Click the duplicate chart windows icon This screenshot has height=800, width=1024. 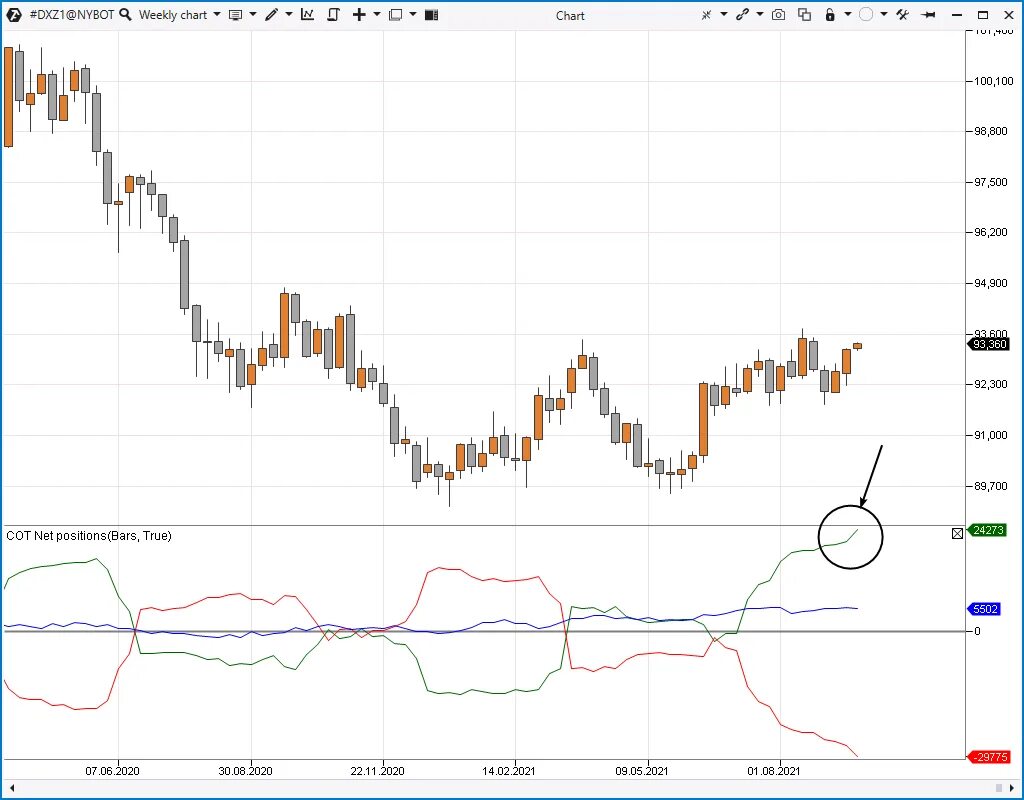pyautogui.click(x=805, y=14)
